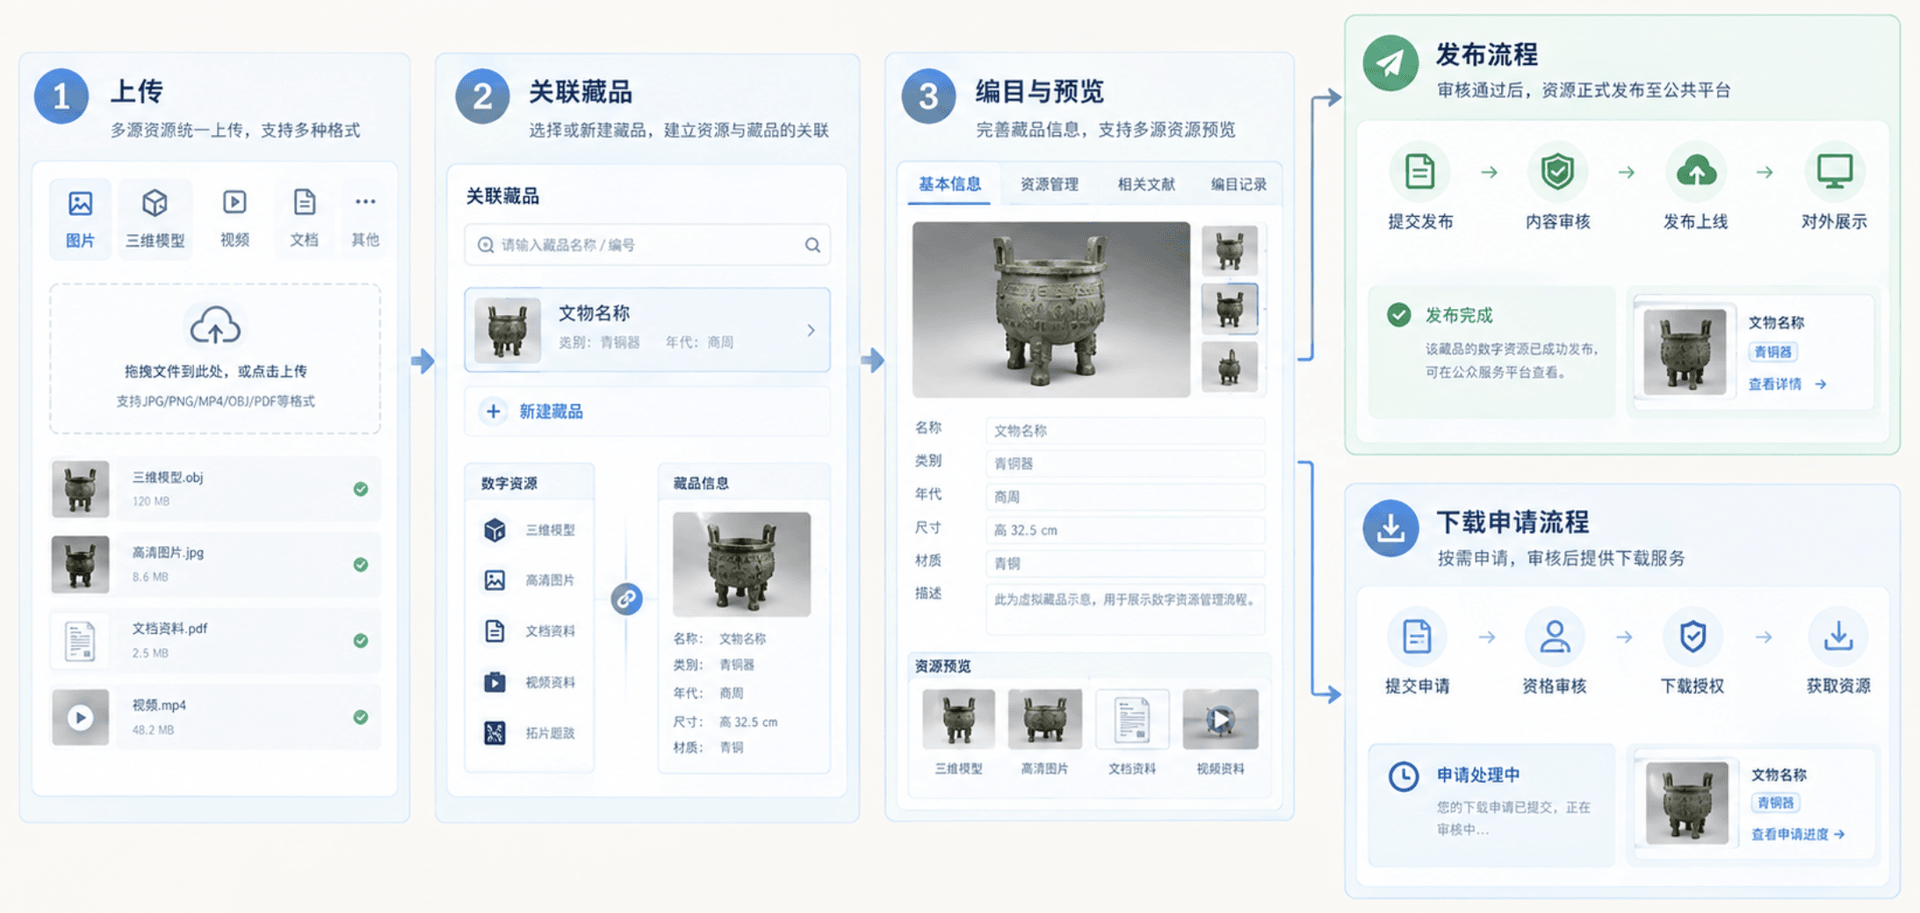Image resolution: width=1920 pixels, height=913 pixels.
Task: Click the 下载授权 shield icon
Action: 1692,637
